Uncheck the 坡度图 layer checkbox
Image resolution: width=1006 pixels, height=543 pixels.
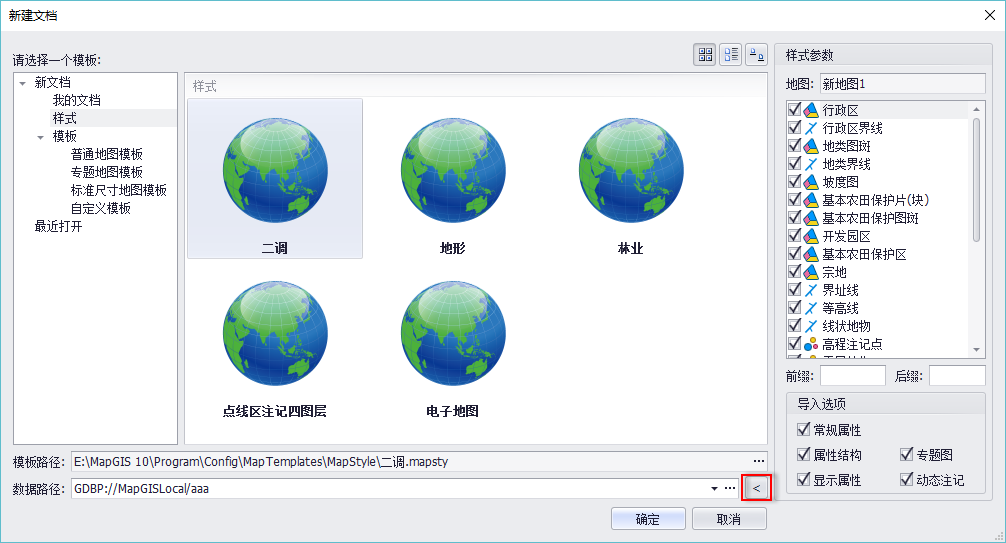(795, 182)
